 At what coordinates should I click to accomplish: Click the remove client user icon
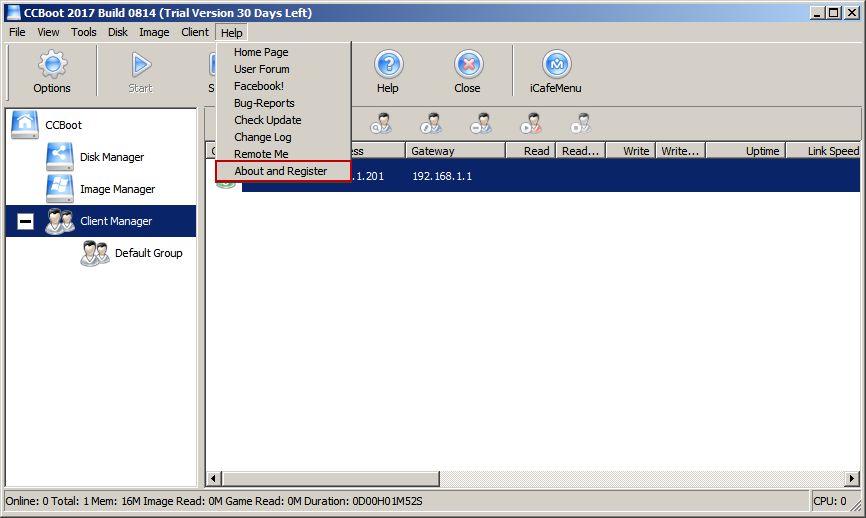482,123
